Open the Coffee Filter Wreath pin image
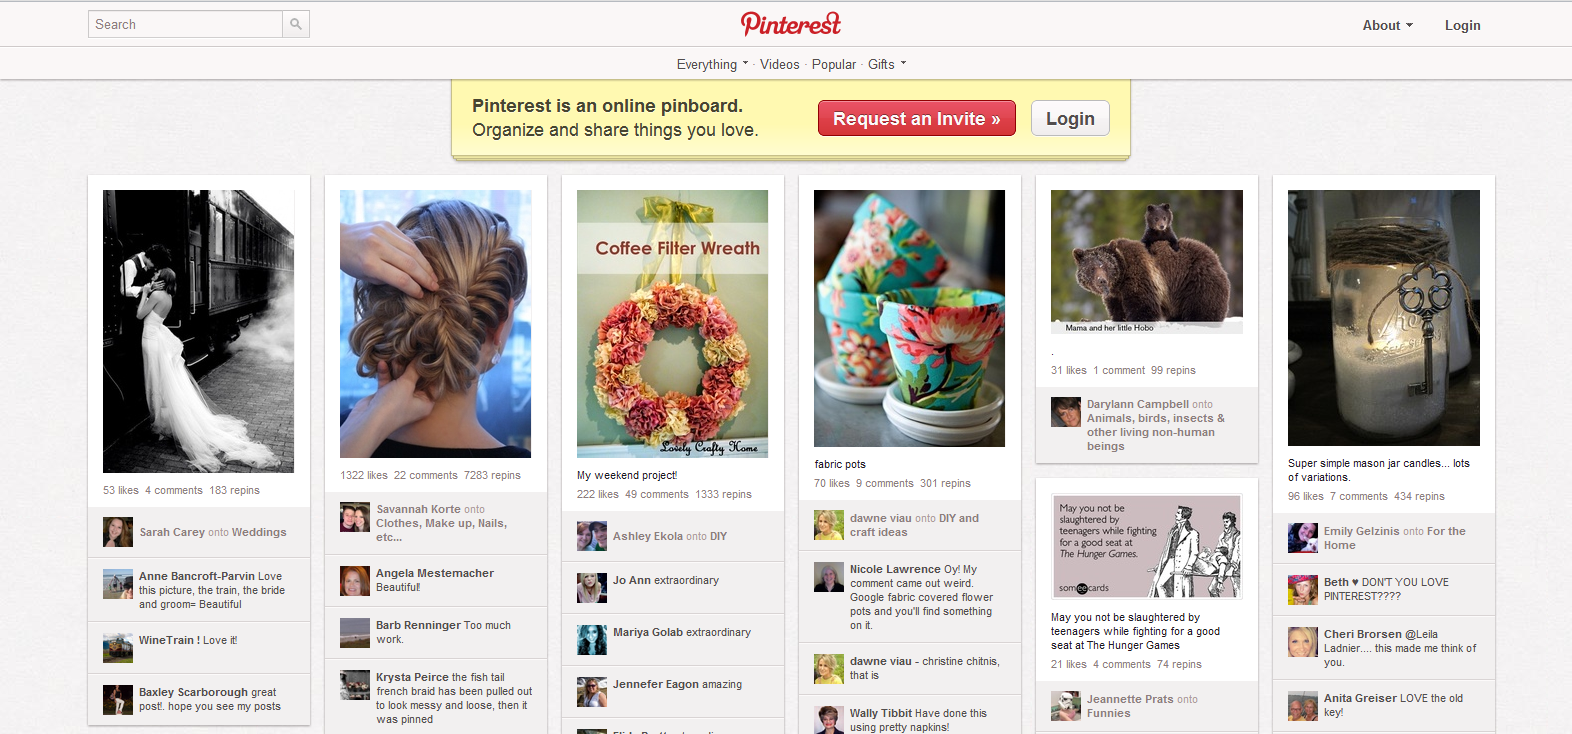 pyautogui.click(x=673, y=324)
